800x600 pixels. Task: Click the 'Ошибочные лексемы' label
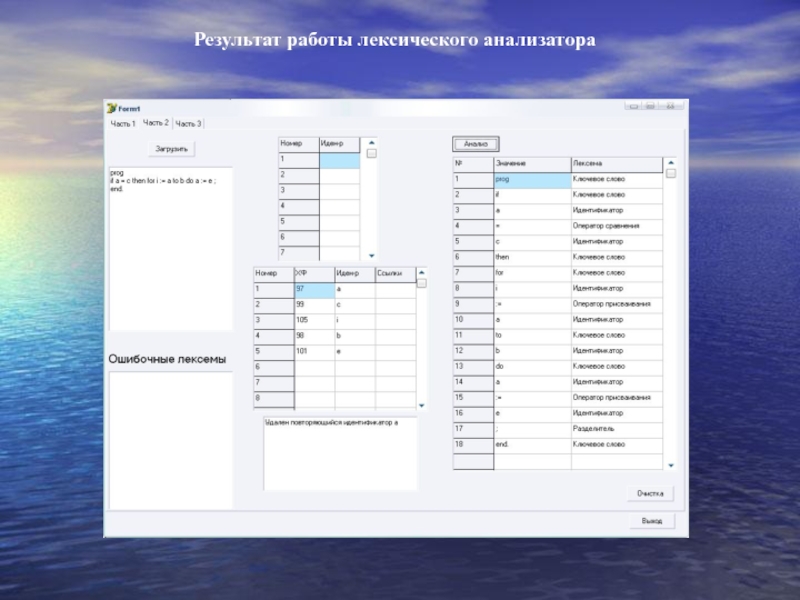(x=167, y=359)
